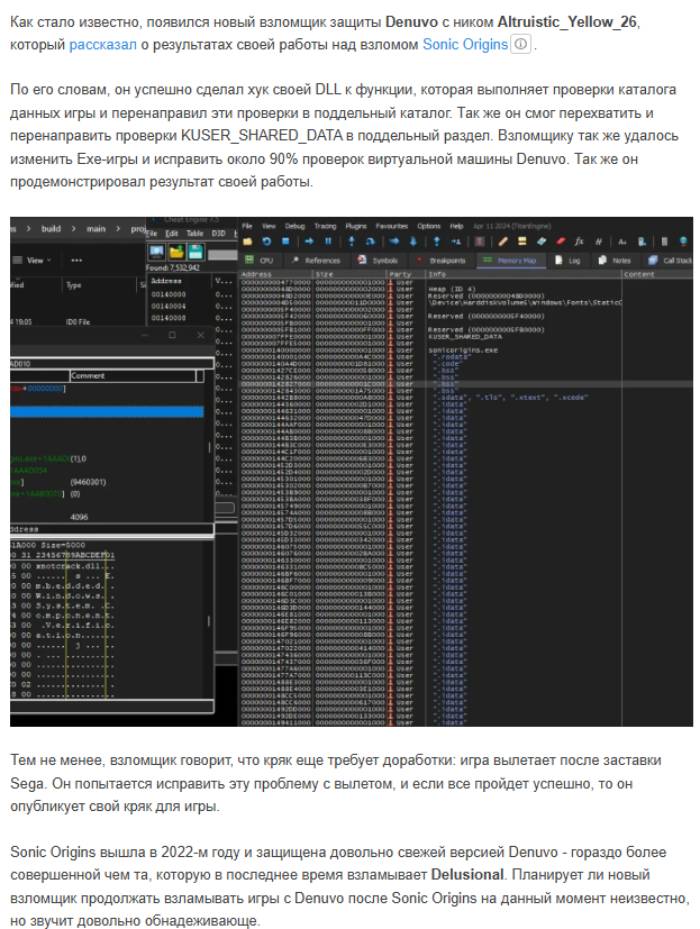Viewport: 700px width, 929px height.
Task: Click the "build" breadcrumb in explorer path
Action: coord(51,229)
